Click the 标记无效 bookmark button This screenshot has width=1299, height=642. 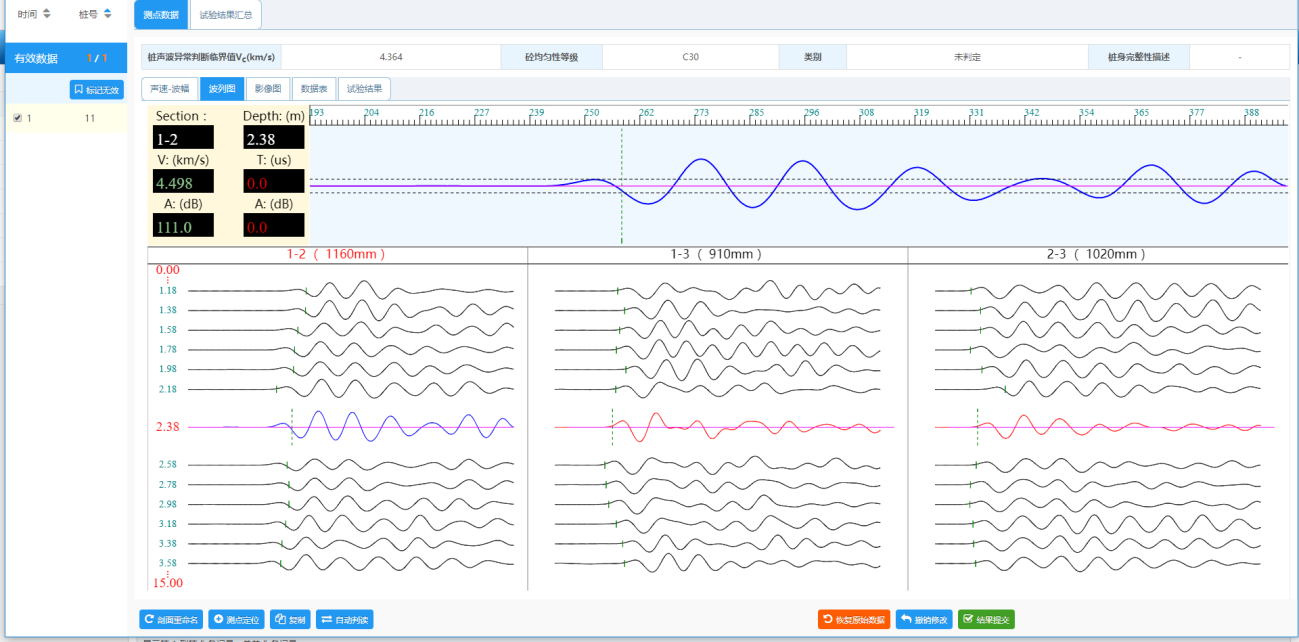97,90
